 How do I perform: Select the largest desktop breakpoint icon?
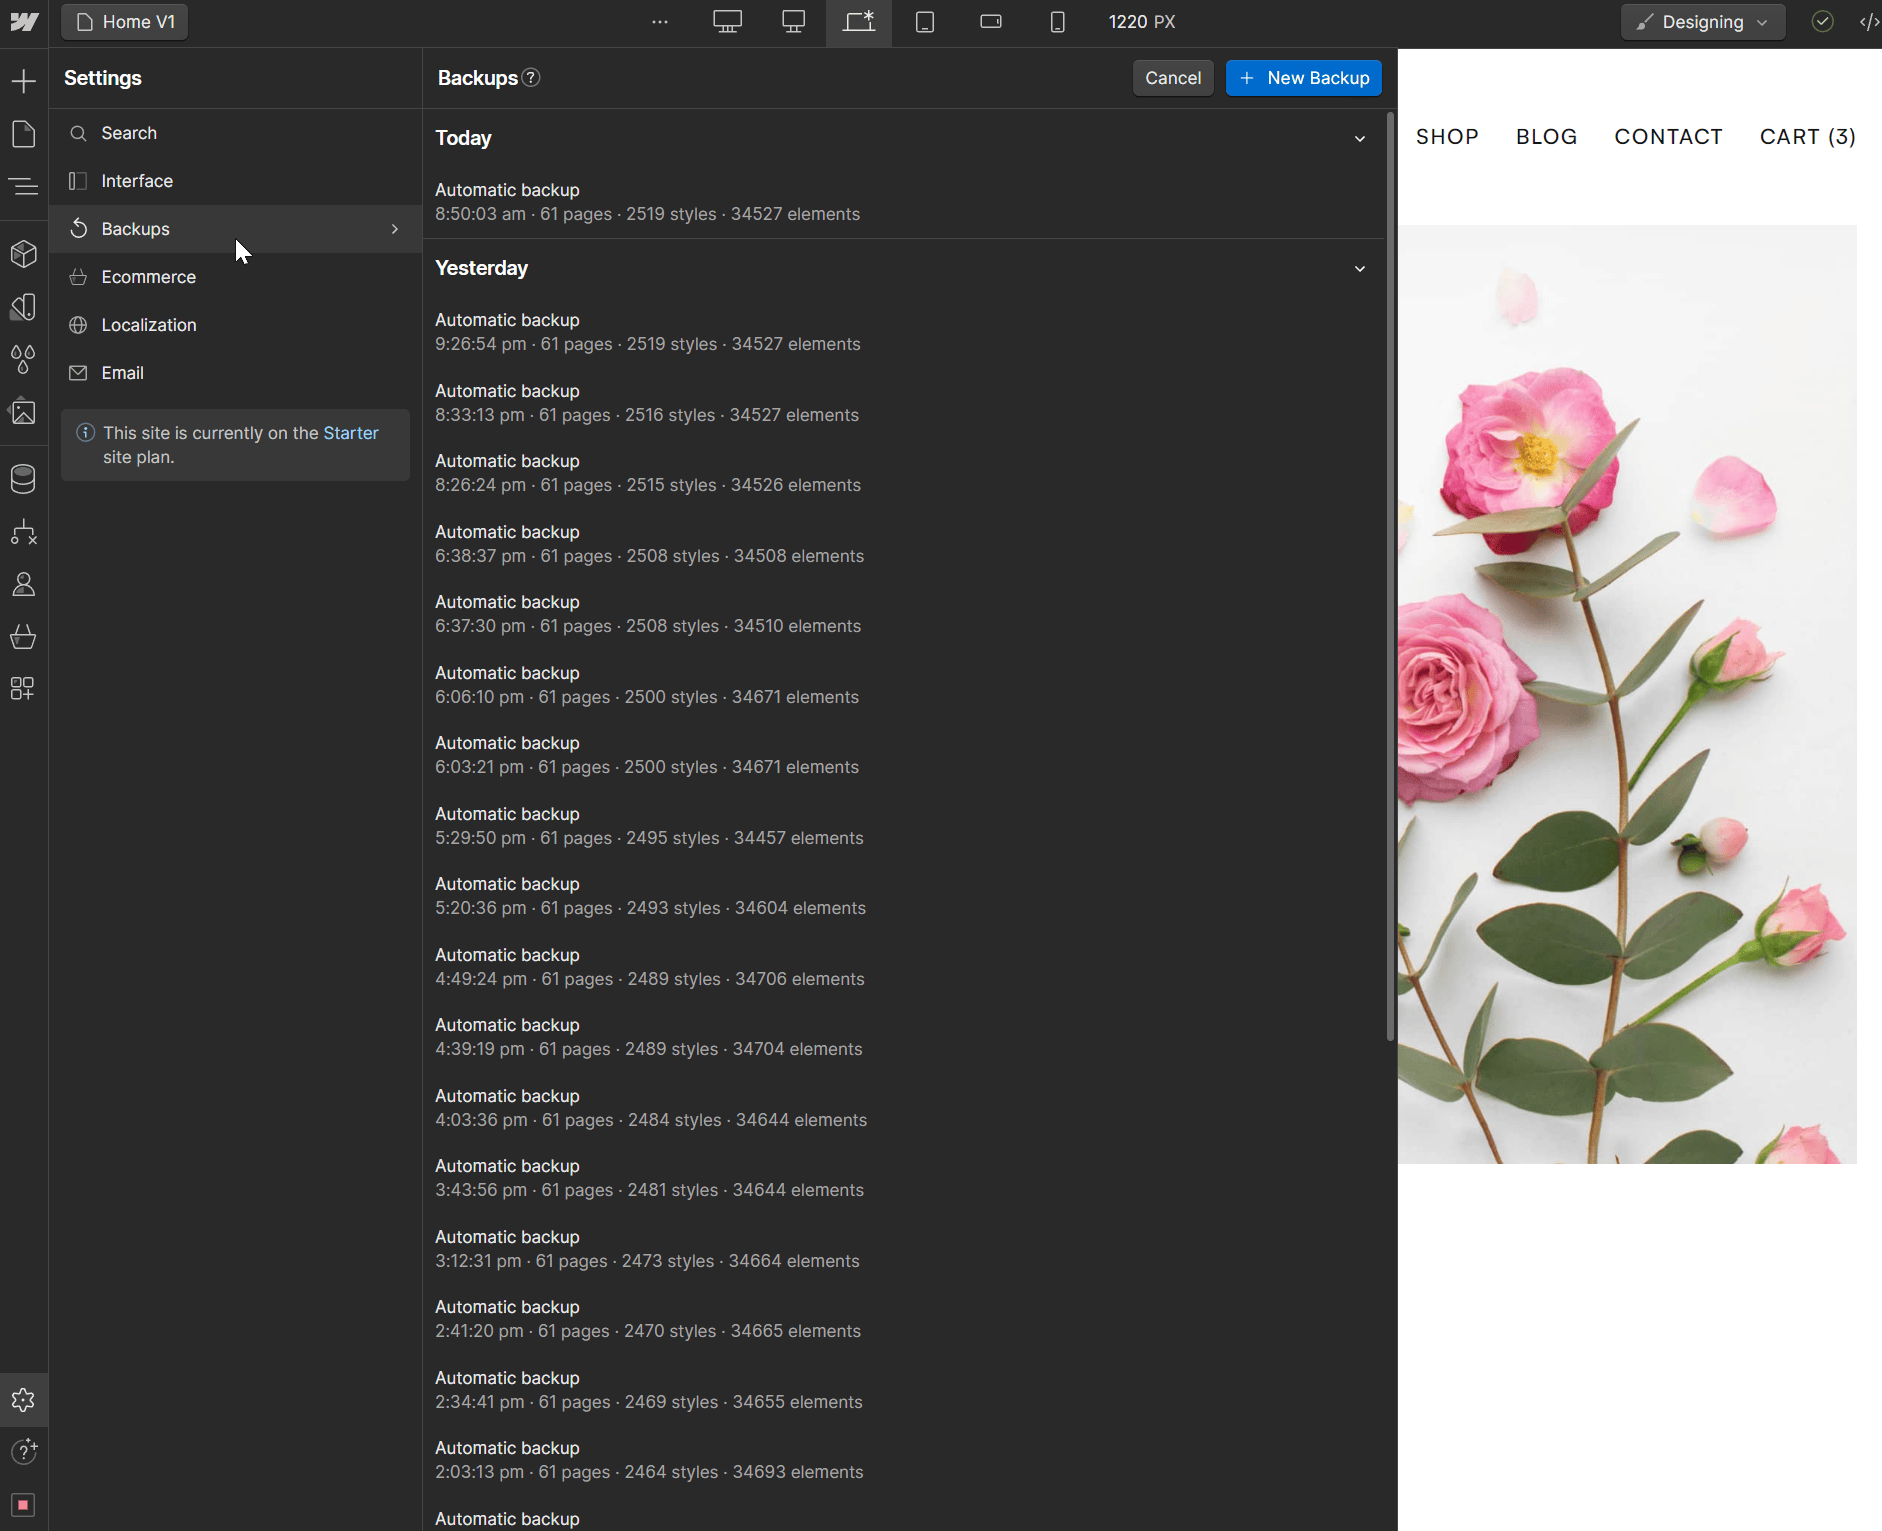click(728, 22)
